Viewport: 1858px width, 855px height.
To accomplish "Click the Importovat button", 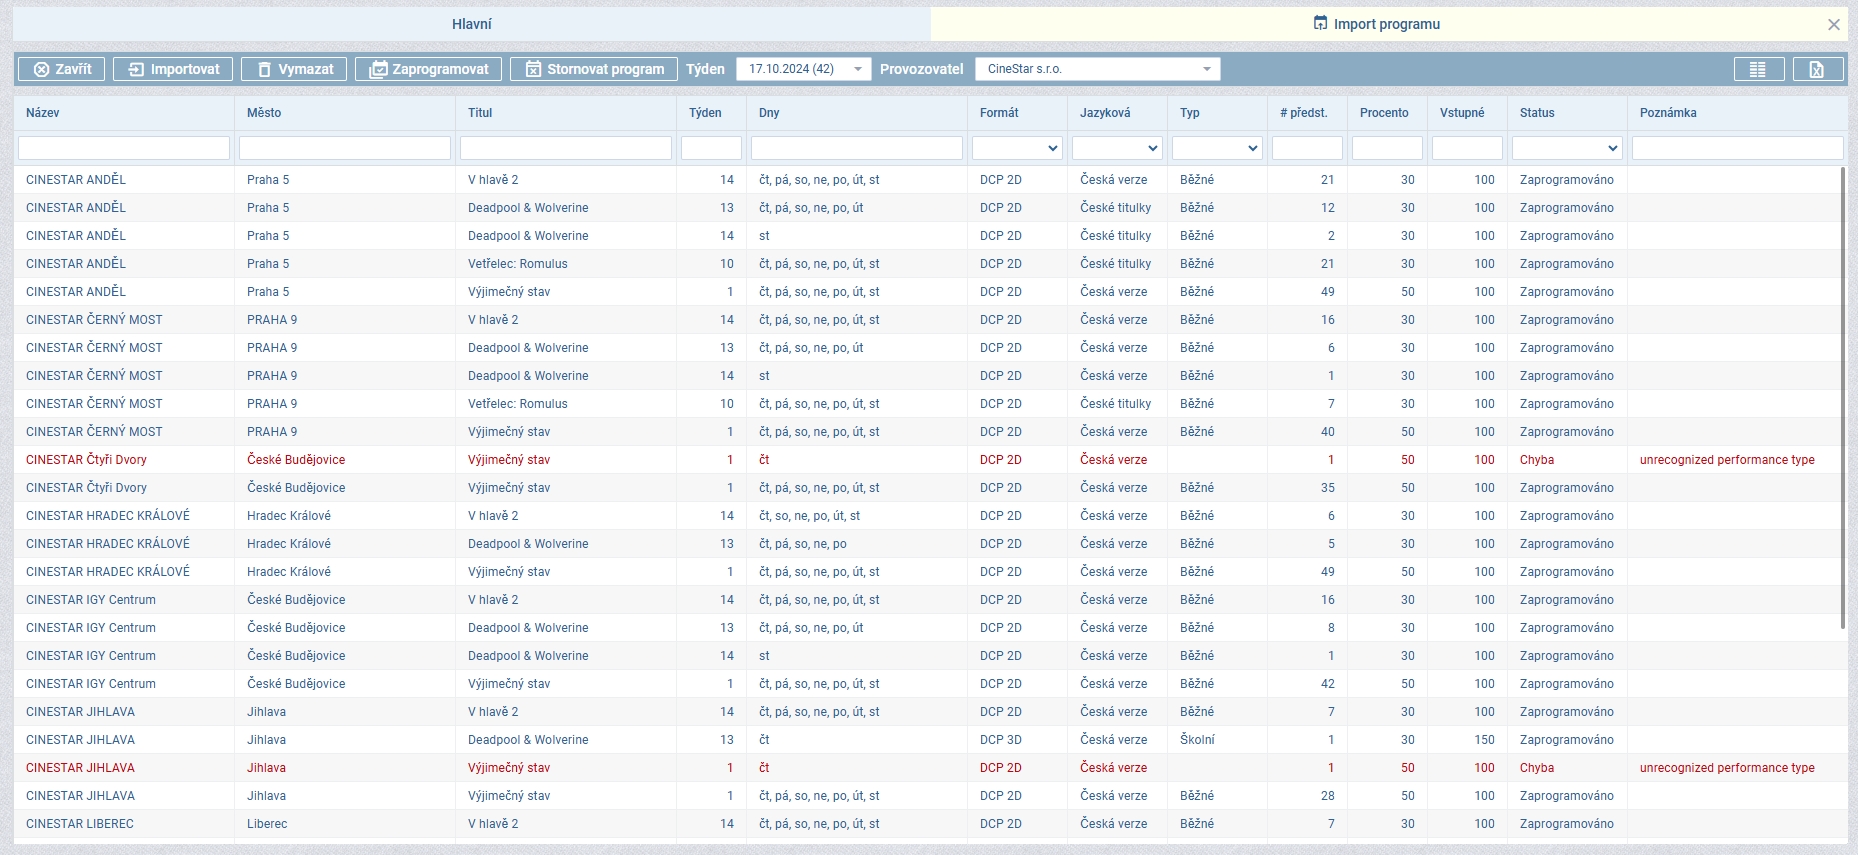I will 173,69.
